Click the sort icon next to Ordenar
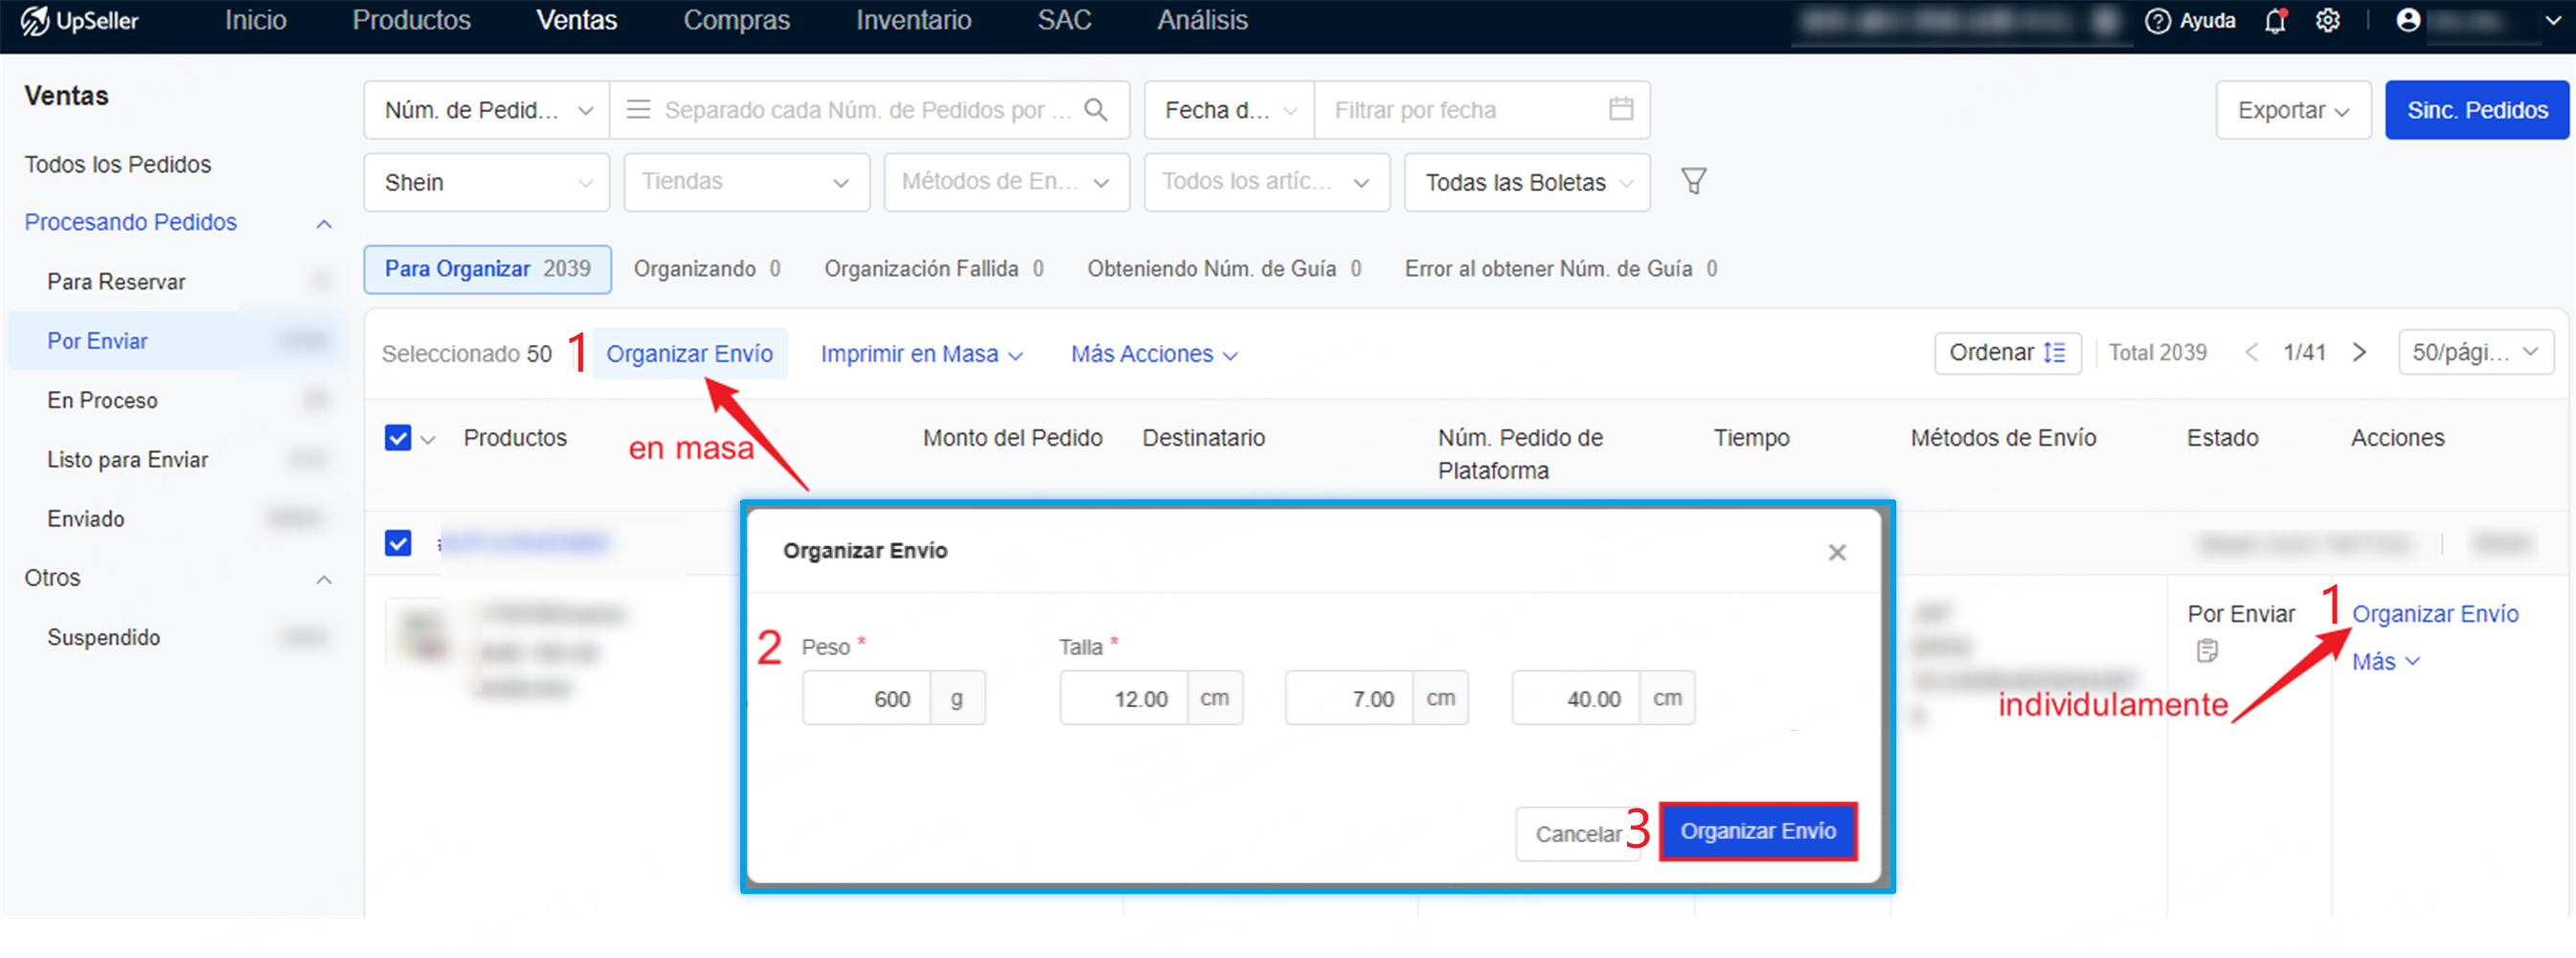2576x958 pixels. (x=2055, y=352)
